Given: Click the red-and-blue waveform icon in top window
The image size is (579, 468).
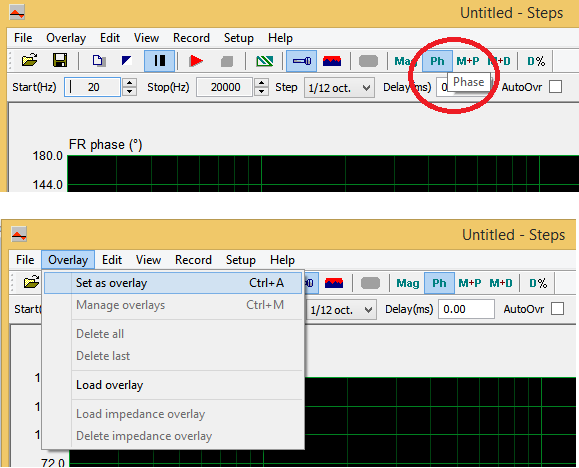Looking at the screenshot, I should [x=332, y=61].
